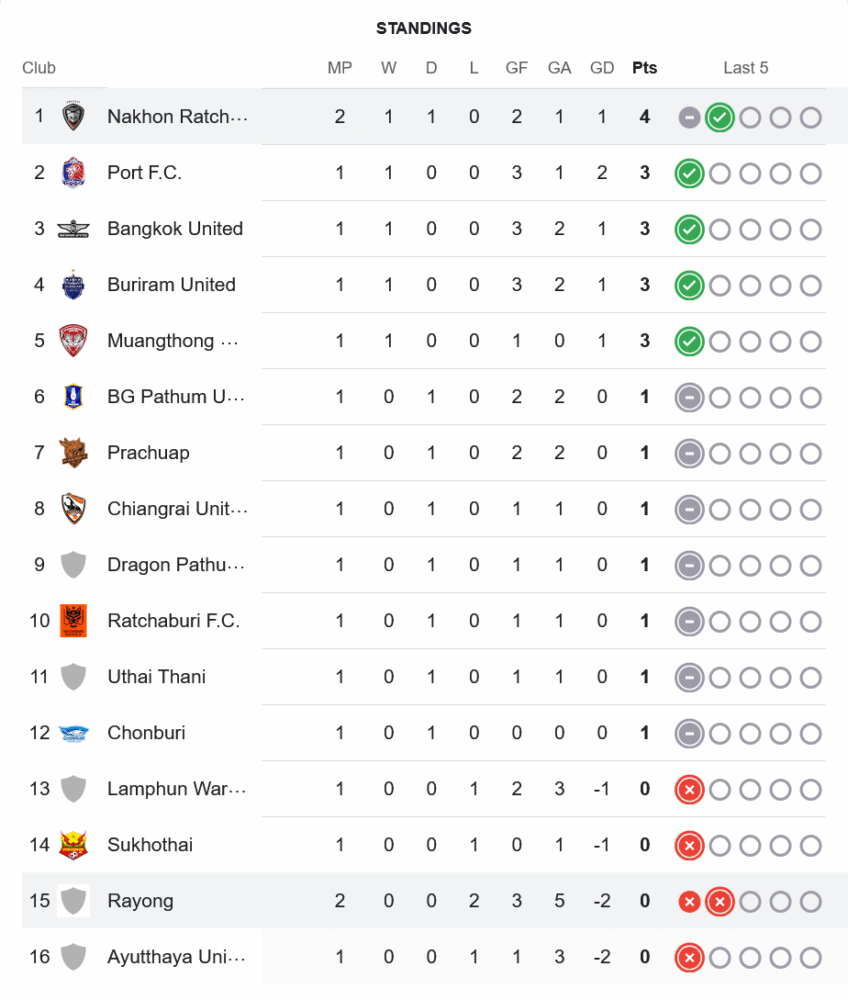This screenshot has width=848, height=1000.
Task: Sort standings by Pts column header
Action: pyautogui.click(x=645, y=68)
